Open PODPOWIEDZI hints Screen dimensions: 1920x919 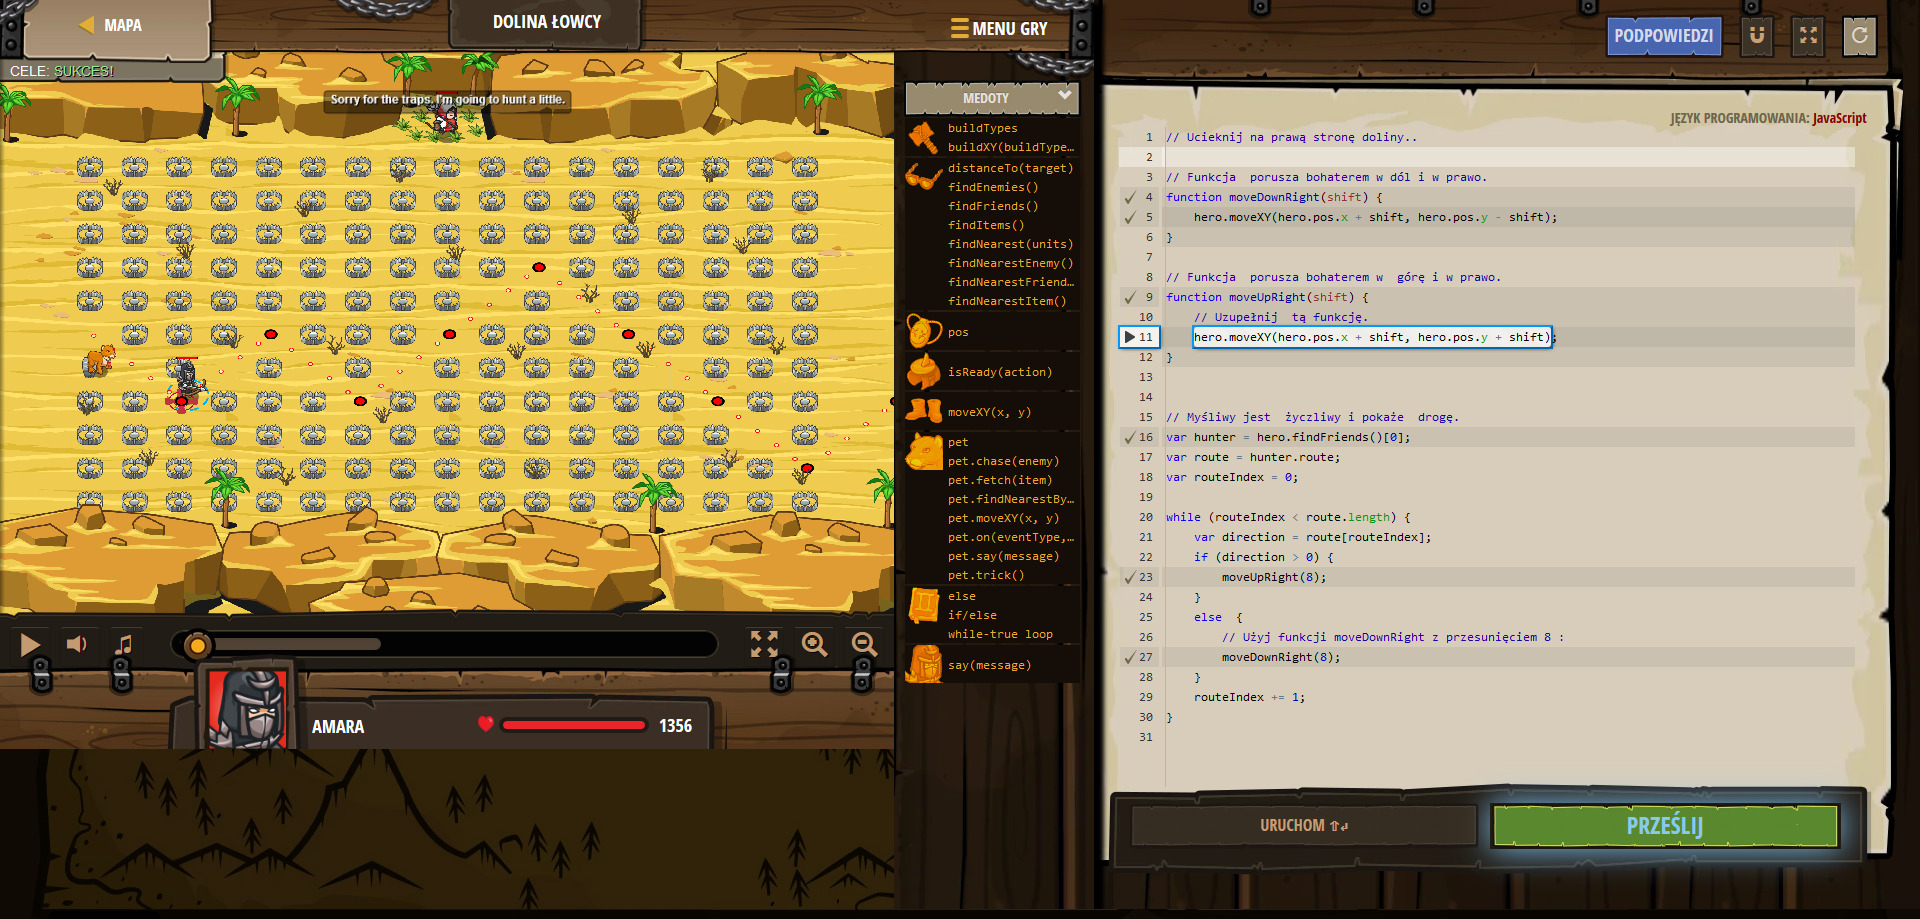(1663, 36)
